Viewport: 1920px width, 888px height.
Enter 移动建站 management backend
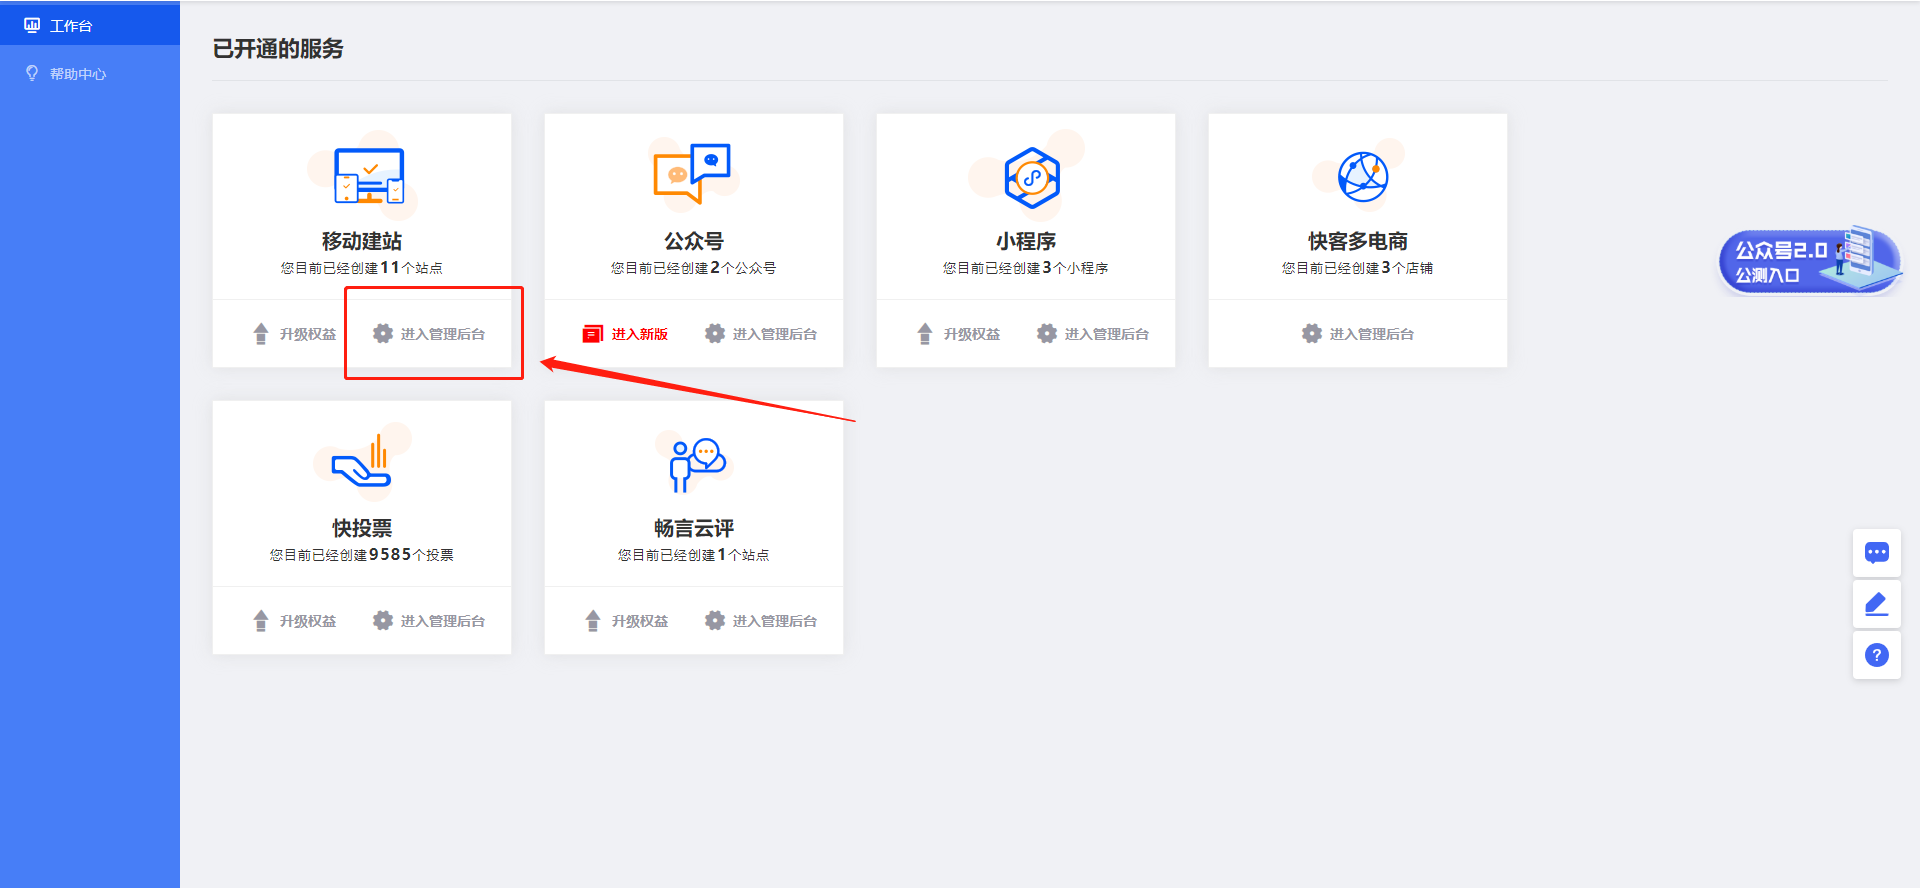(430, 334)
